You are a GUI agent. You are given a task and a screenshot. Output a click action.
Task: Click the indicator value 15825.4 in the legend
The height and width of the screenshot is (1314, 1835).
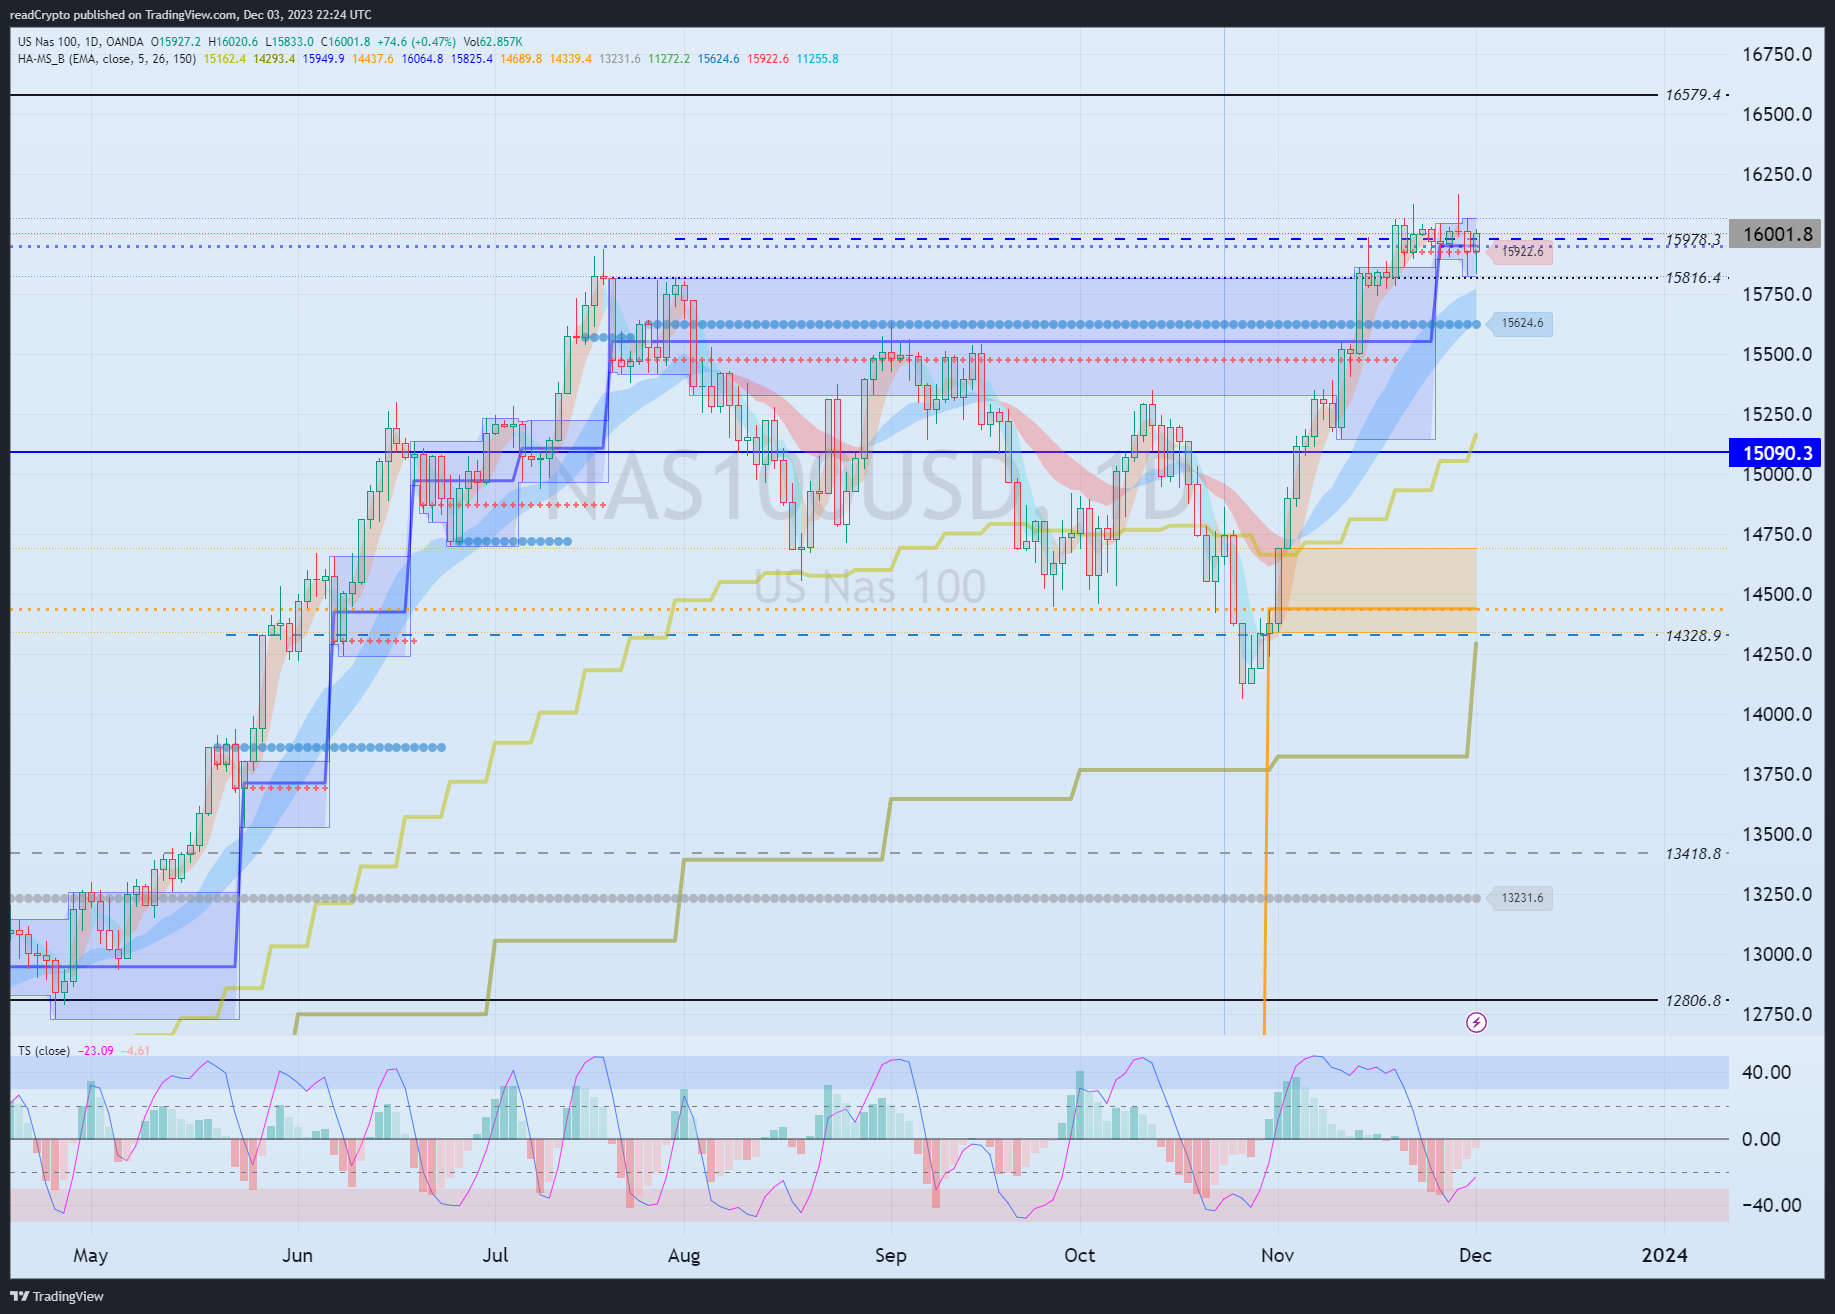tap(472, 59)
